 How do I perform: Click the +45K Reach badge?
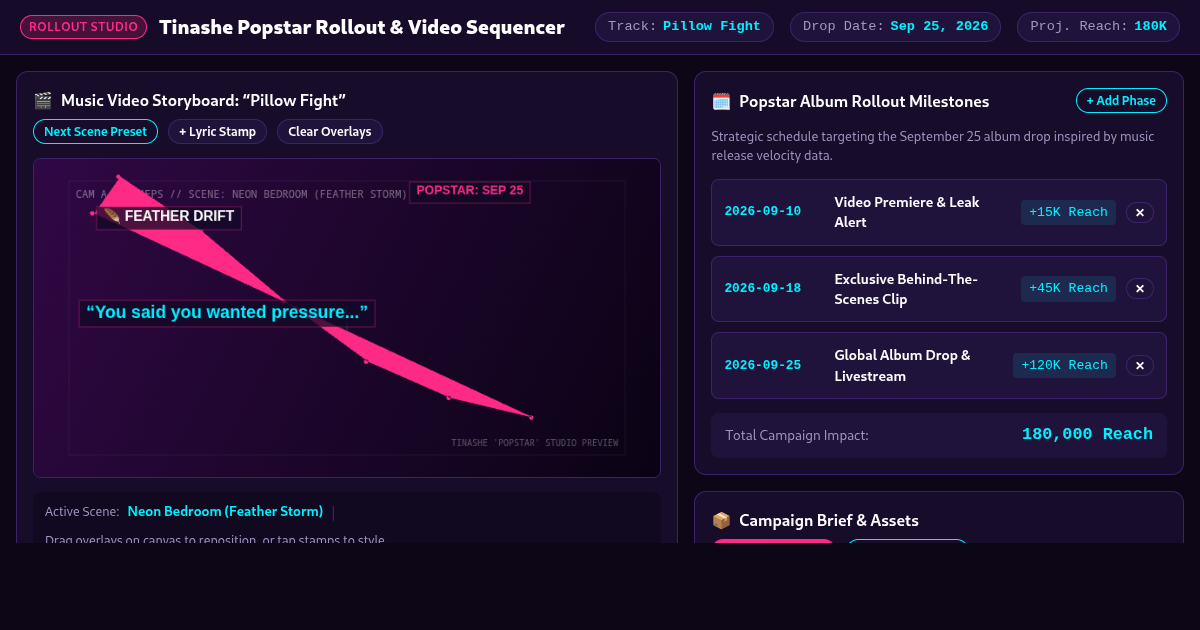tap(1068, 289)
